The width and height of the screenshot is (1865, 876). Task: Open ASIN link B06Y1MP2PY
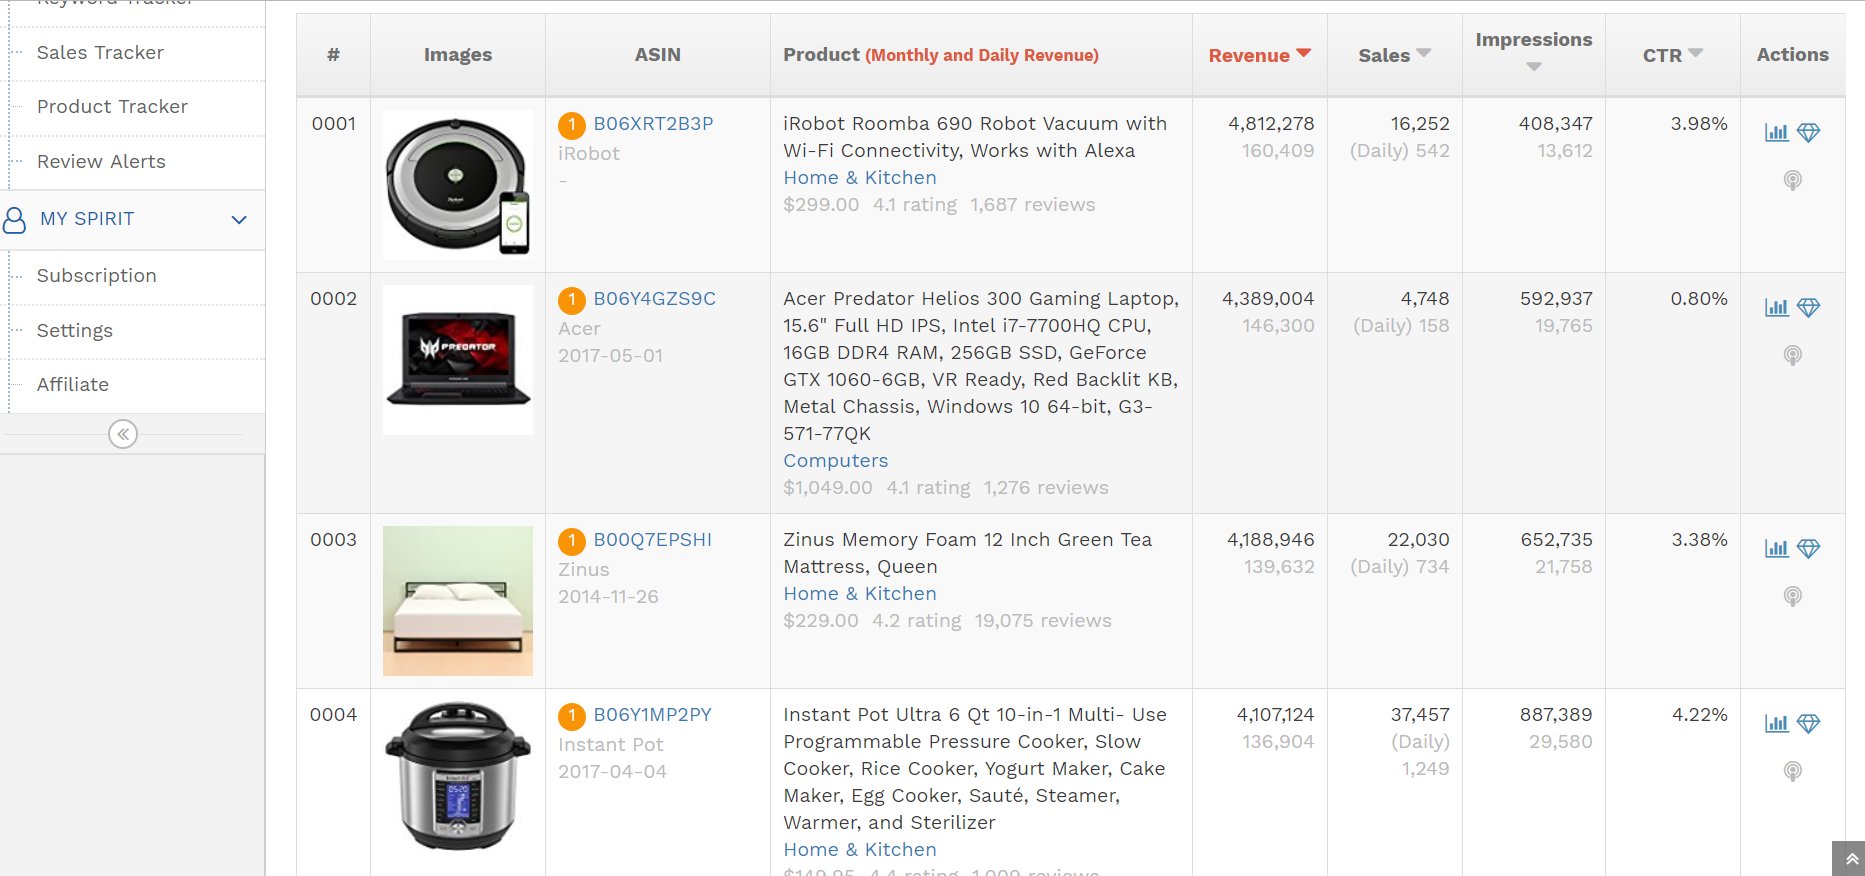(x=653, y=715)
